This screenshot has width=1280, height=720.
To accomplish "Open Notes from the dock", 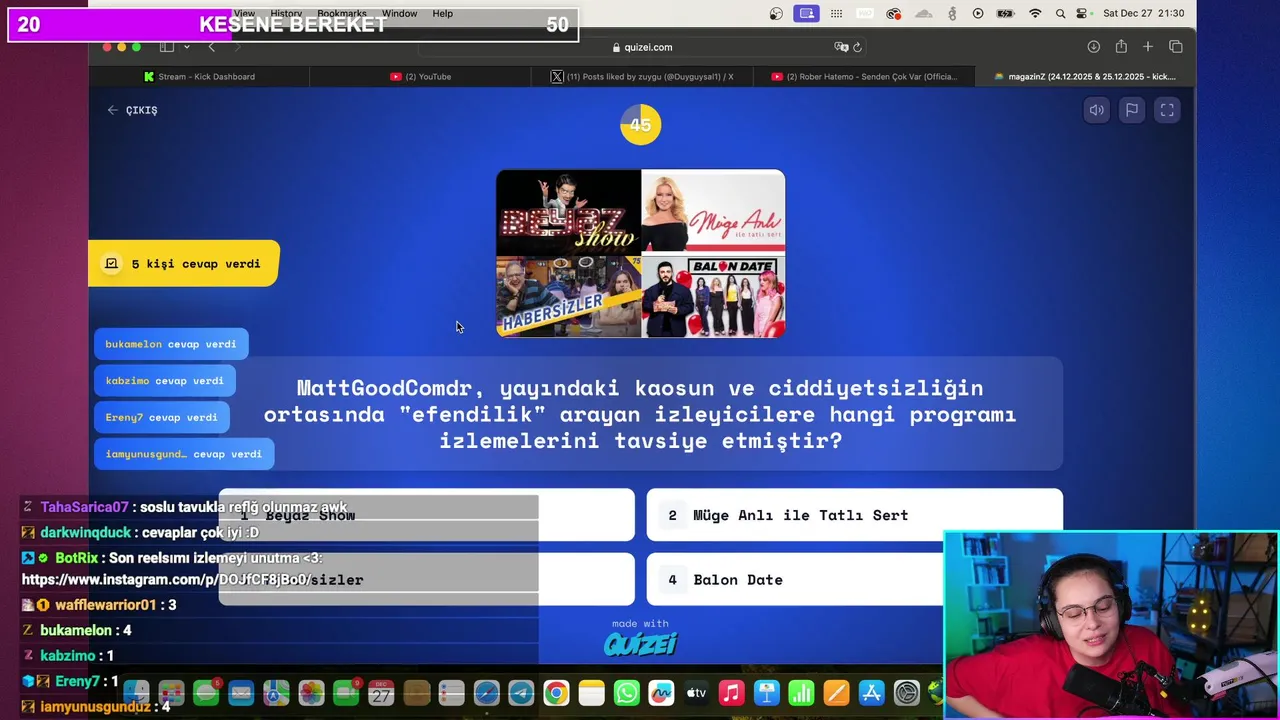I will tap(591, 693).
